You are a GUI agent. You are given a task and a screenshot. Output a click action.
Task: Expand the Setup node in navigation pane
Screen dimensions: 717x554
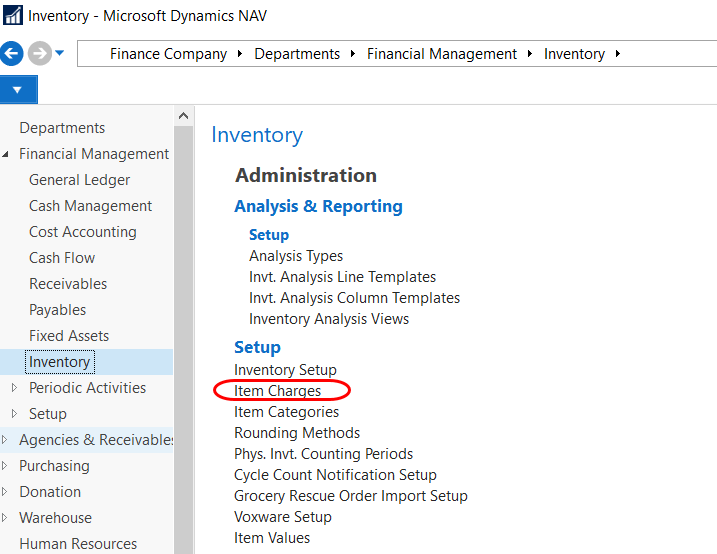tap(14, 414)
